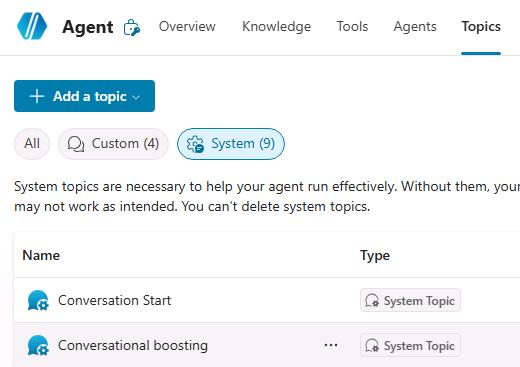Image resolution: width=520 pixels, height=367 pixels.
Task: Click the System Topic badge for Conversational boosting
Action: [410, 345]
